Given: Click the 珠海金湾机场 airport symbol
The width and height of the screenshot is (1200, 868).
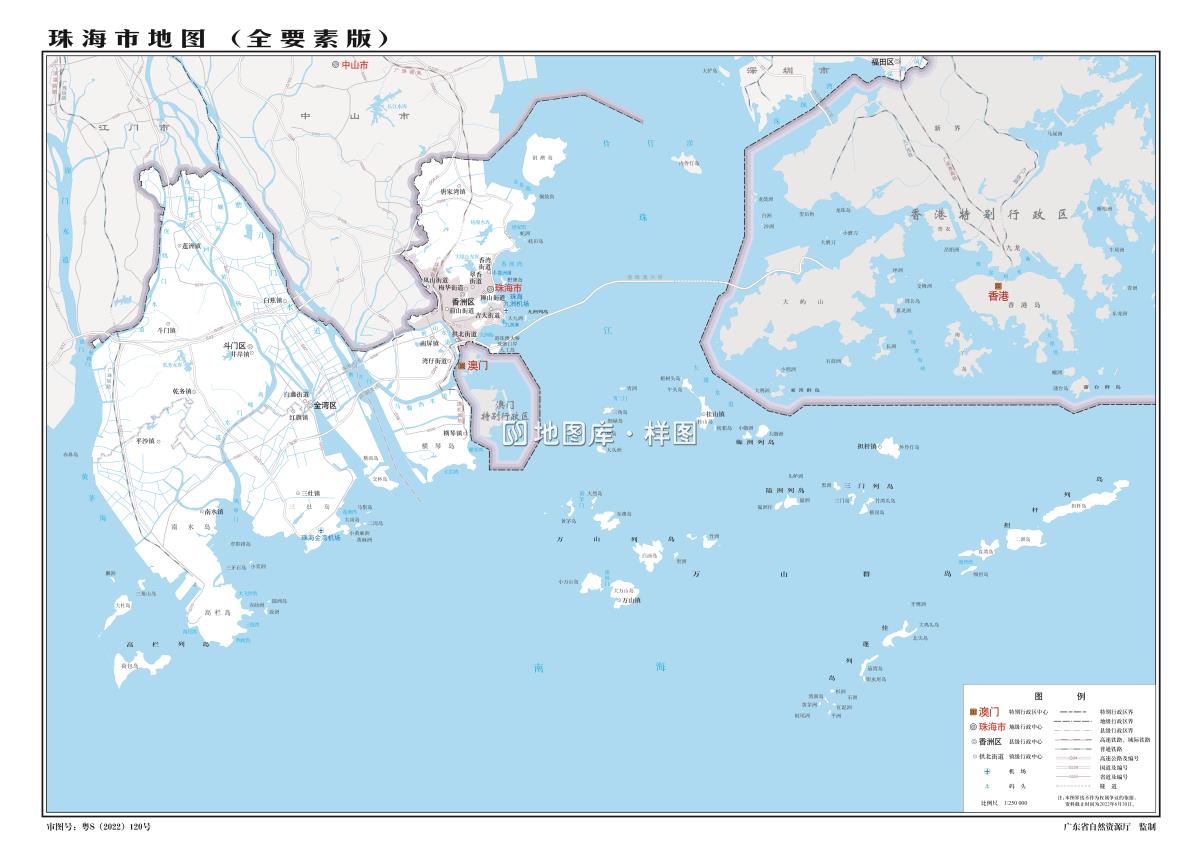Looking at the screenshot, I should (x=321, y=531).
